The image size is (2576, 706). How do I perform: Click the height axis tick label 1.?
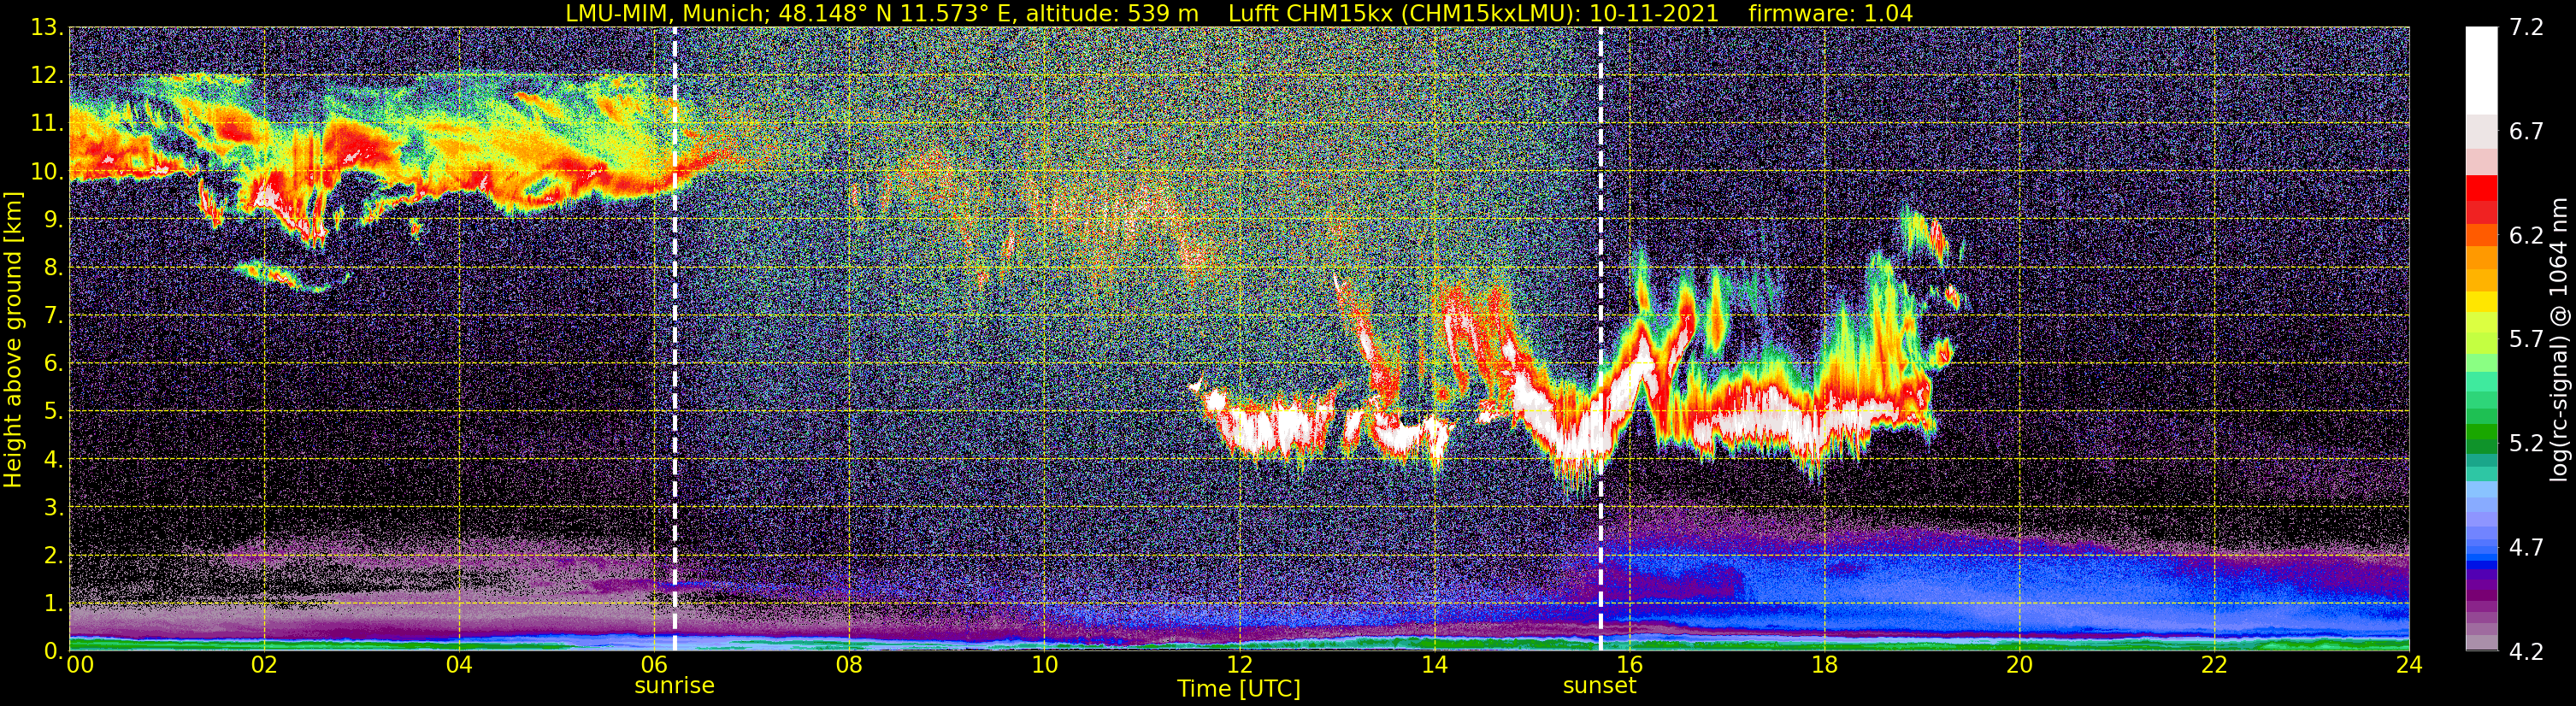point(54,604)
